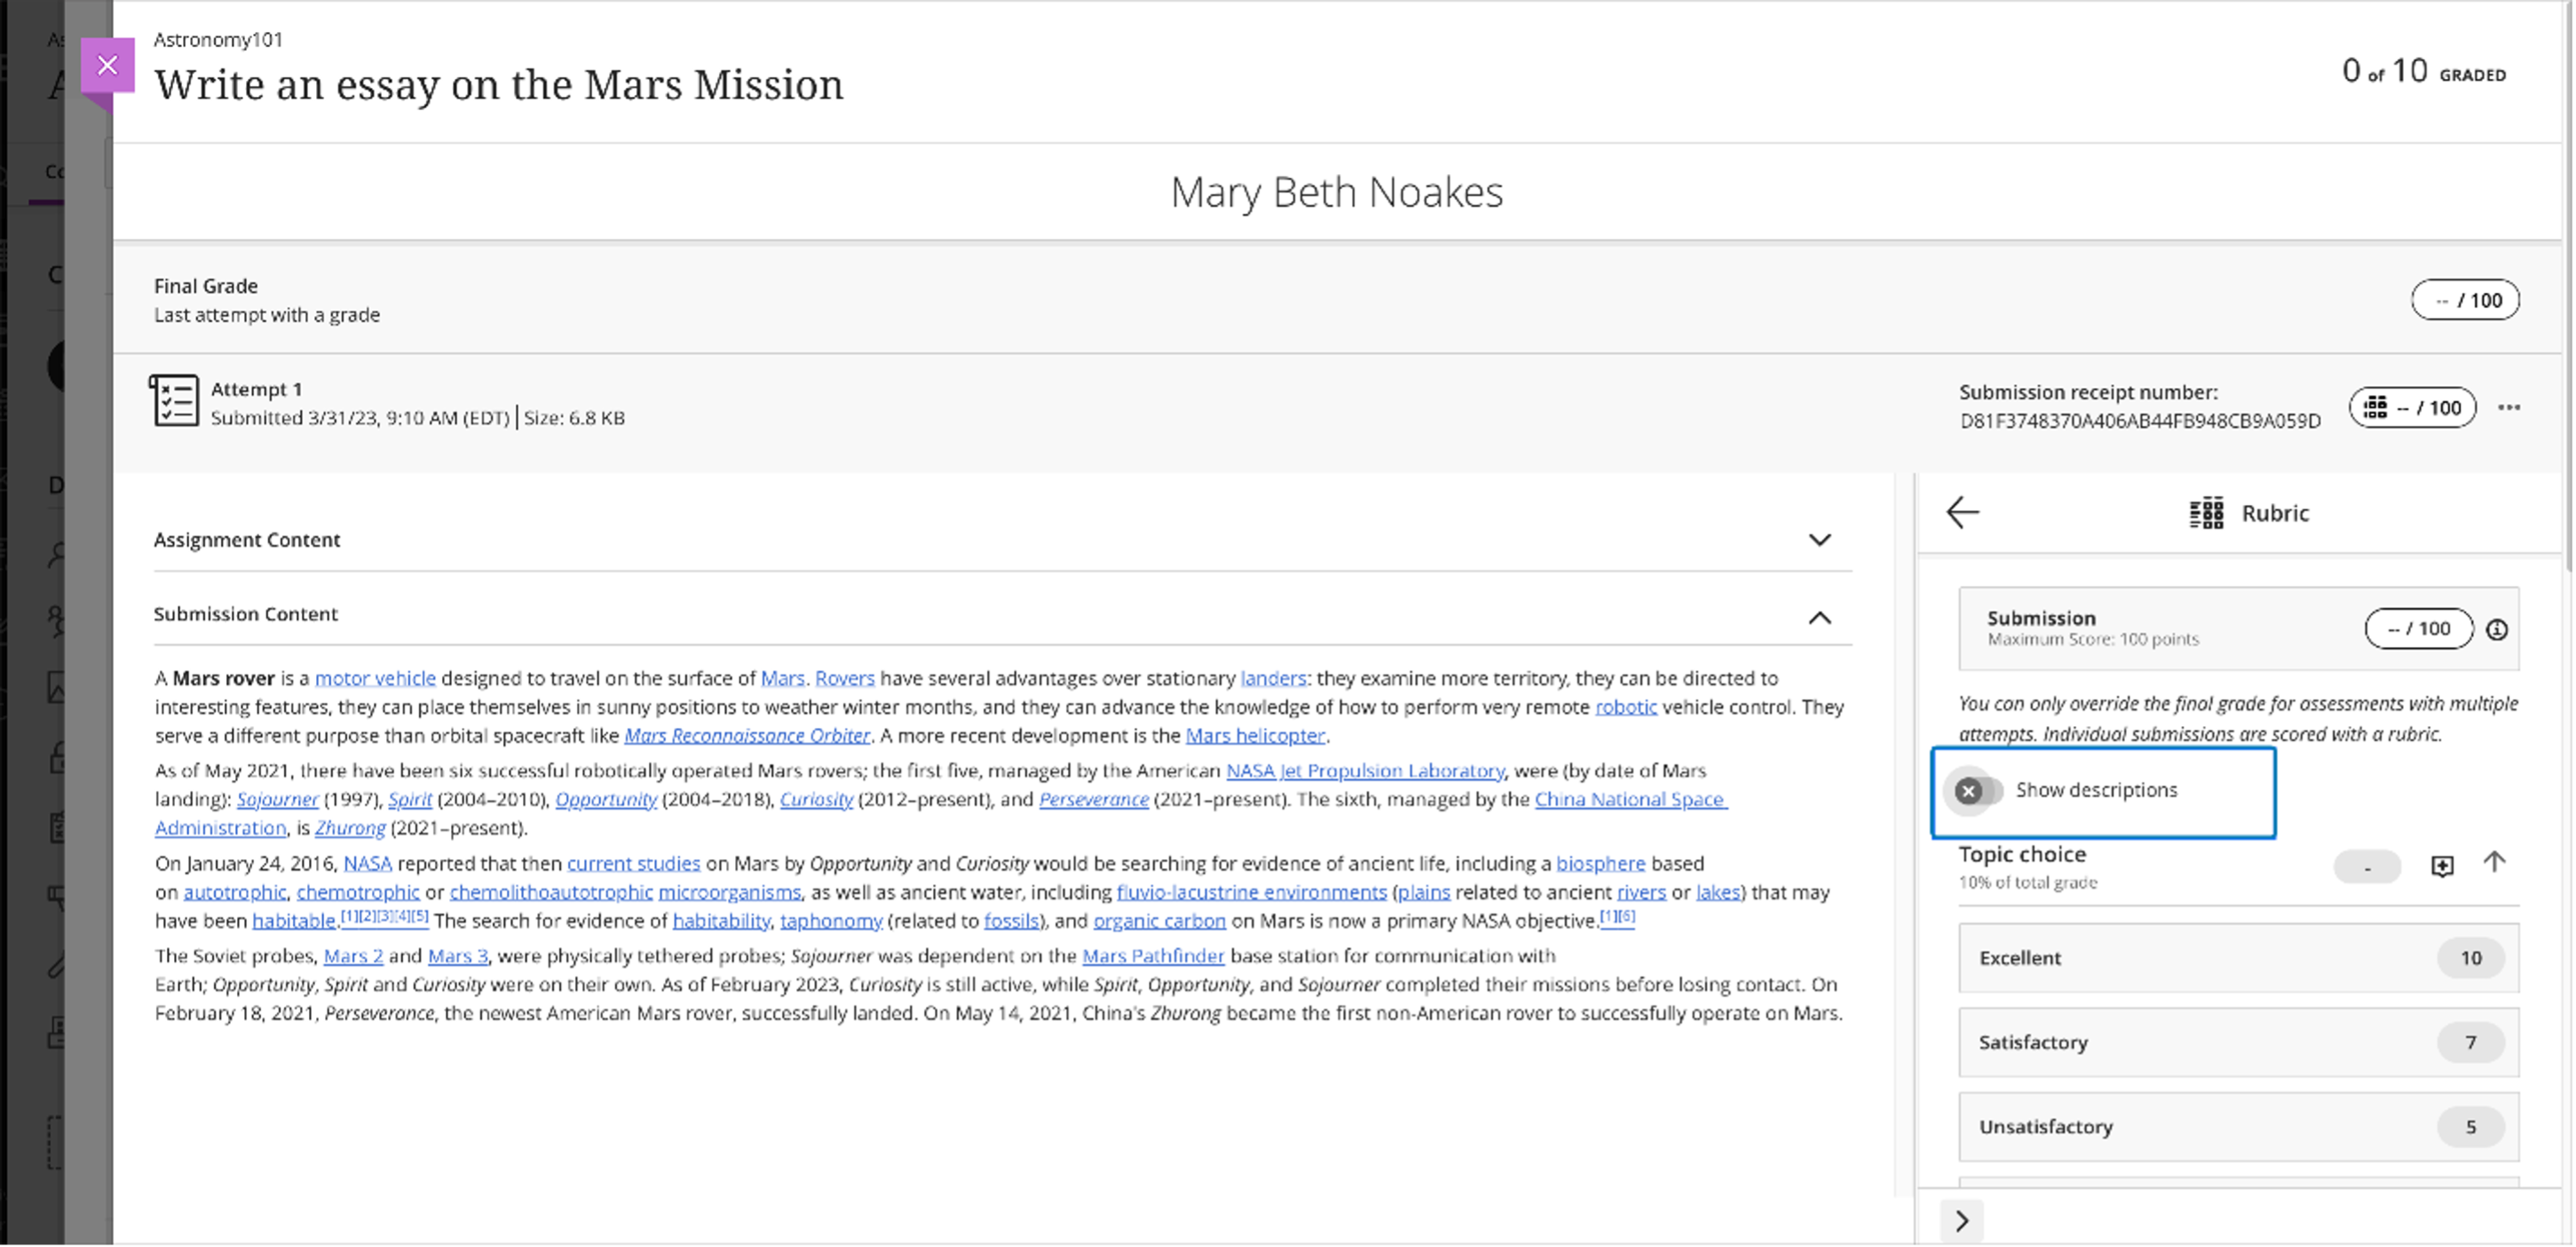This screenshot has height=1247, width=2576.
Task: Open the attempt's three-dot options menu
Action: pos(2509,407)
